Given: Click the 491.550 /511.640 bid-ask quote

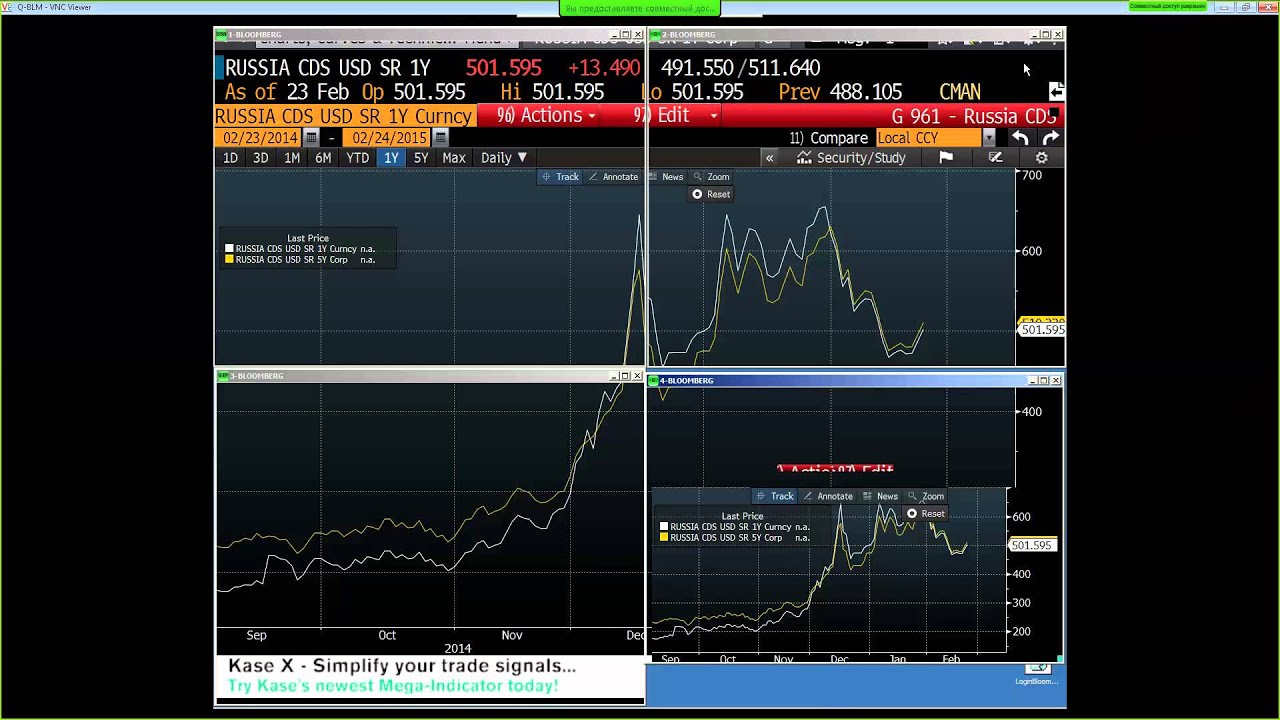Looking at the screenshot, I should pyautogui.click(x=740, y=68).
